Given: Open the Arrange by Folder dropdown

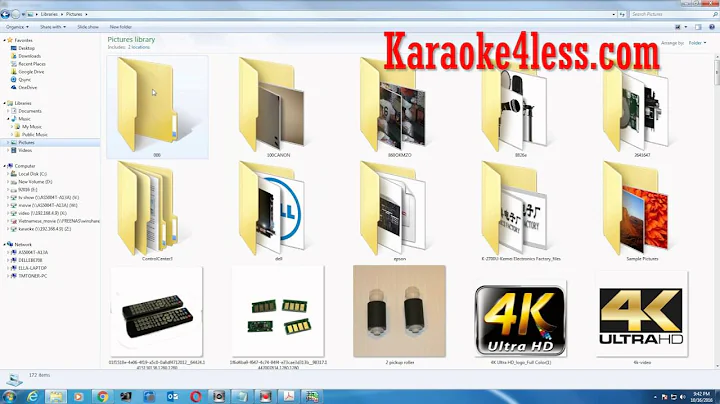Looking at the screenshot, I should coord(698,43).
